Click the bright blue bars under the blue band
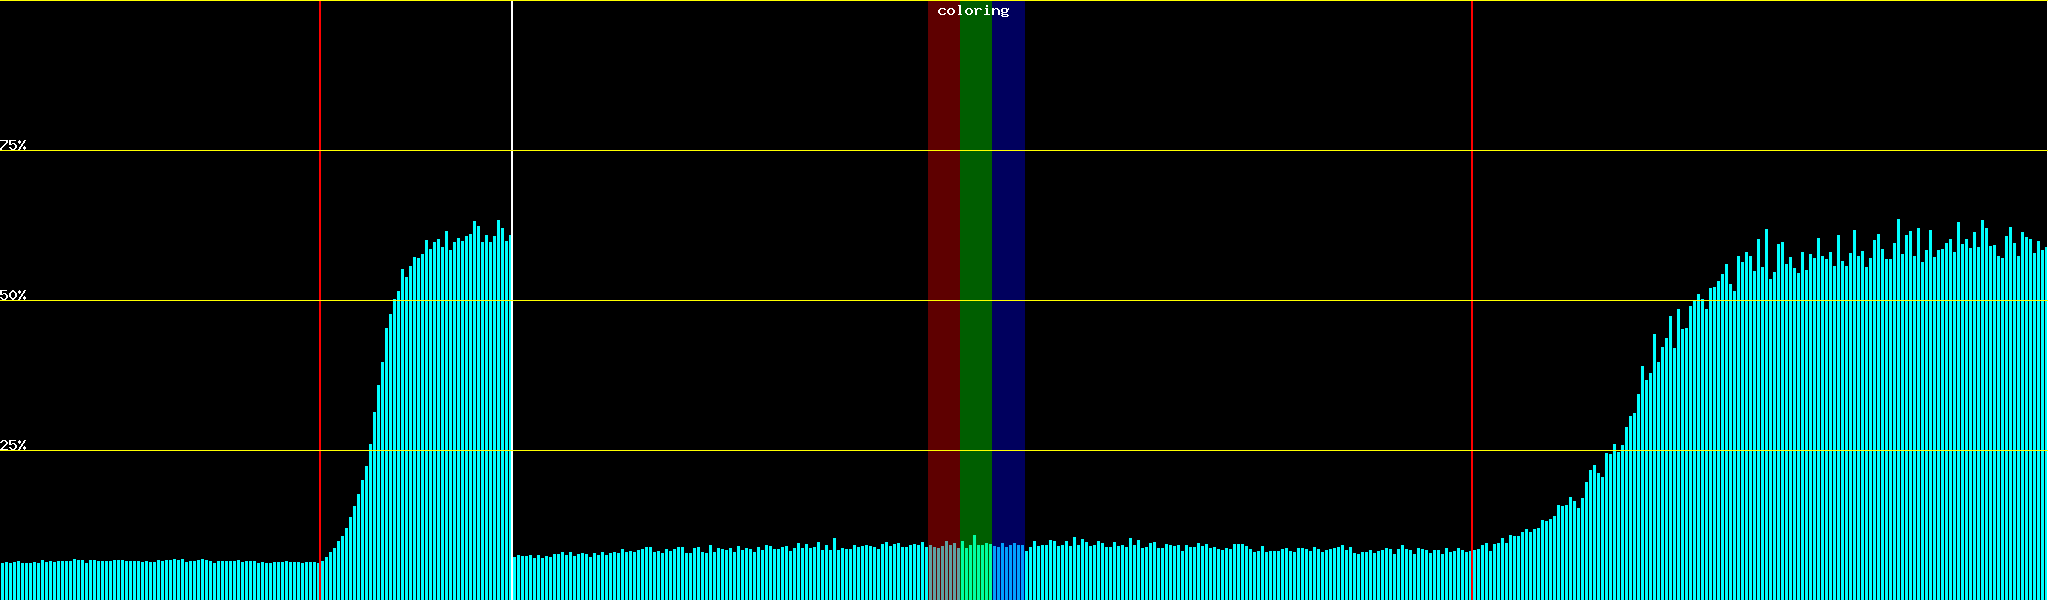2048x600 pixels. [1008, 574]
